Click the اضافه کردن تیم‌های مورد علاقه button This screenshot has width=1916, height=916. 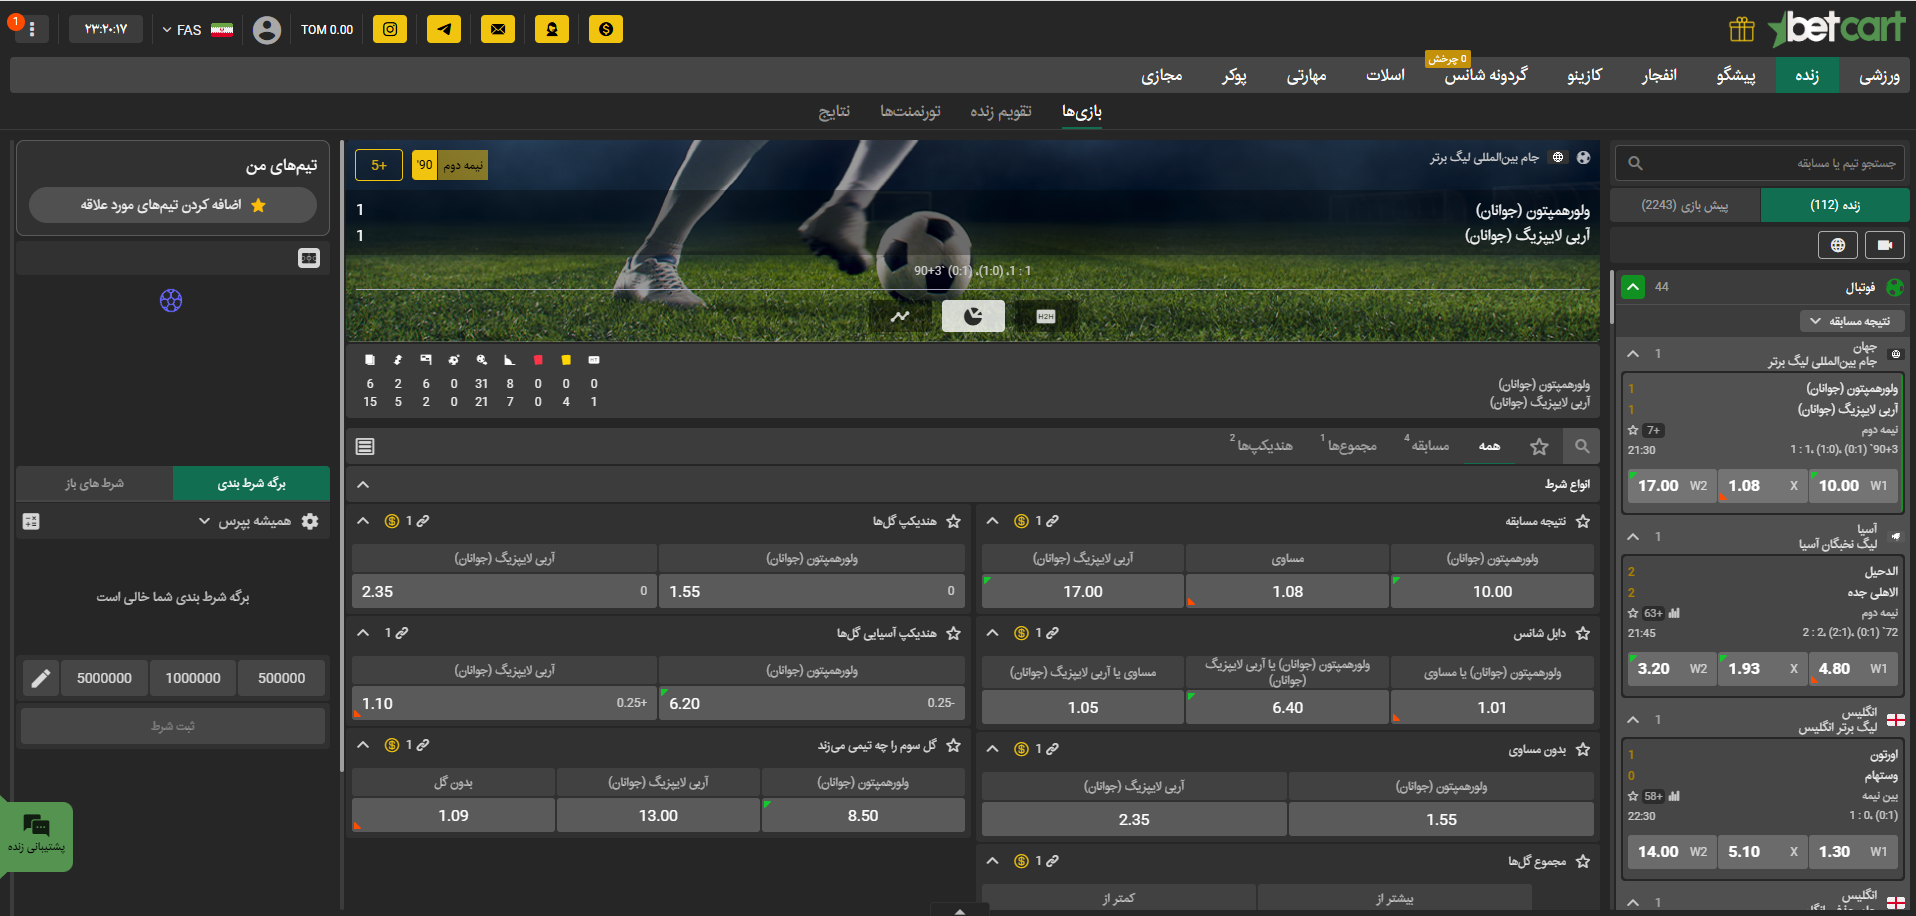(173, 205)
